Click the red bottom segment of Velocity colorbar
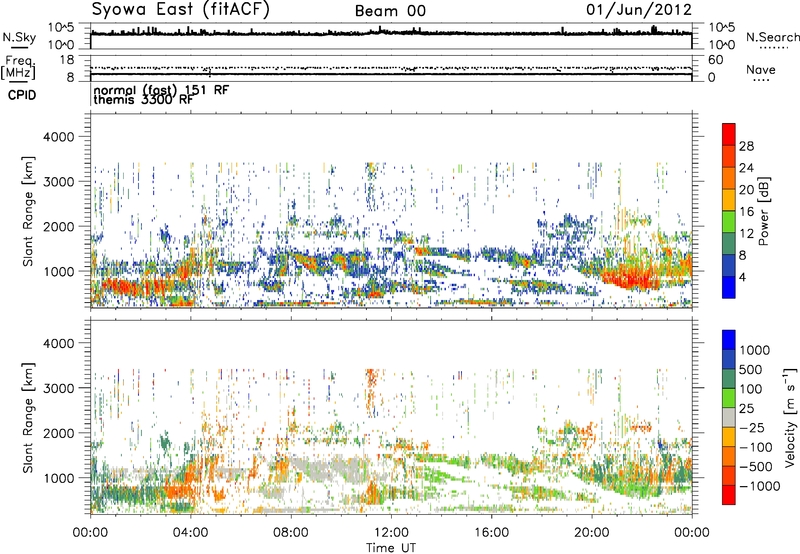This screenshot has width=800, height=554. click(729, 495)
